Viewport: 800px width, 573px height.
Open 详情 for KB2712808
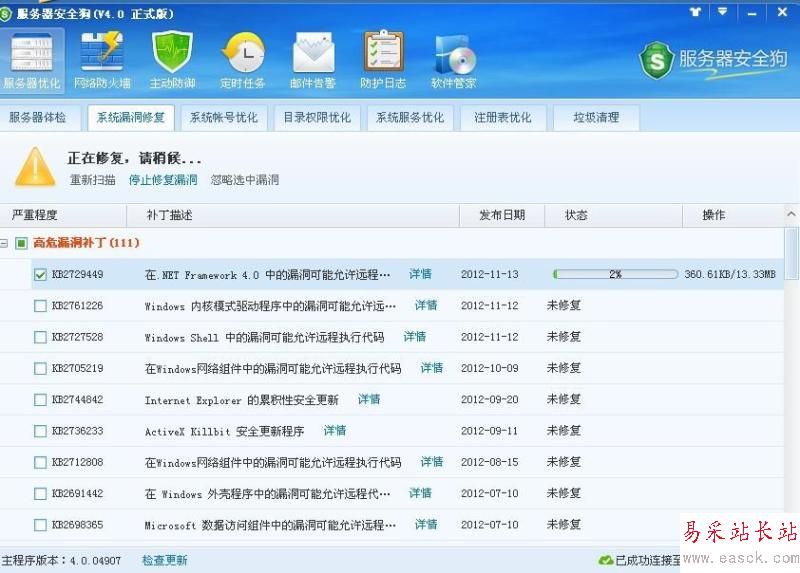click(x=432, y=462)
